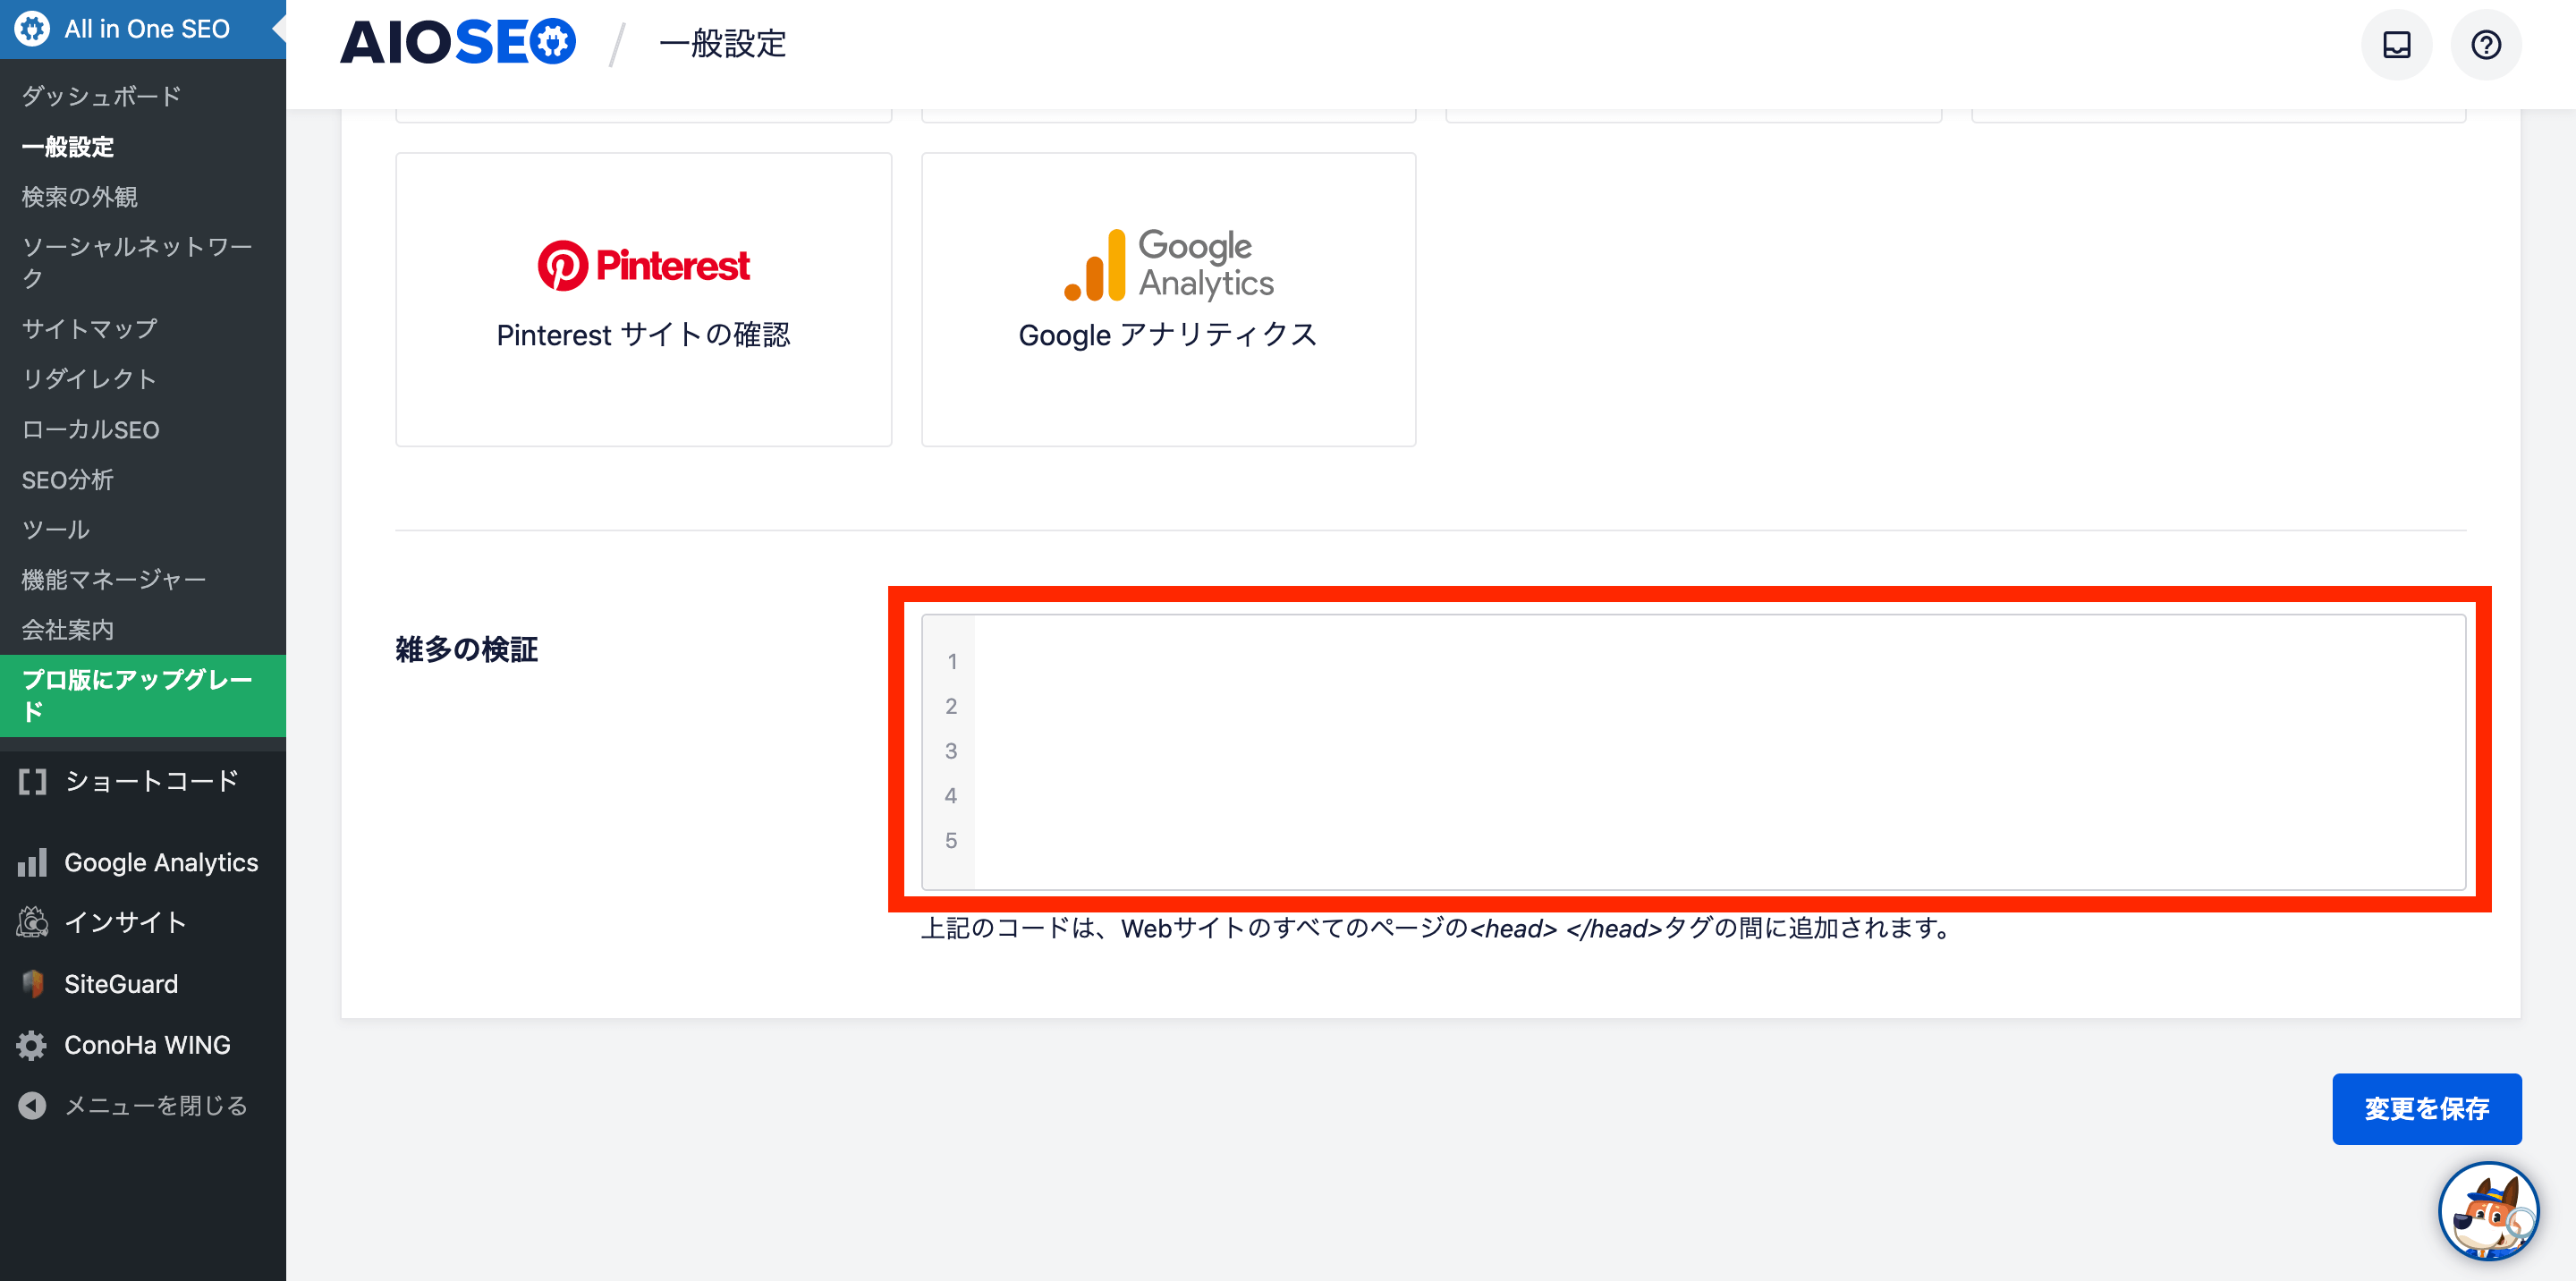Click the All in One SEO gear icon
The width and height of the screenshot is (2576, 1281).
[x=32, y=29]
